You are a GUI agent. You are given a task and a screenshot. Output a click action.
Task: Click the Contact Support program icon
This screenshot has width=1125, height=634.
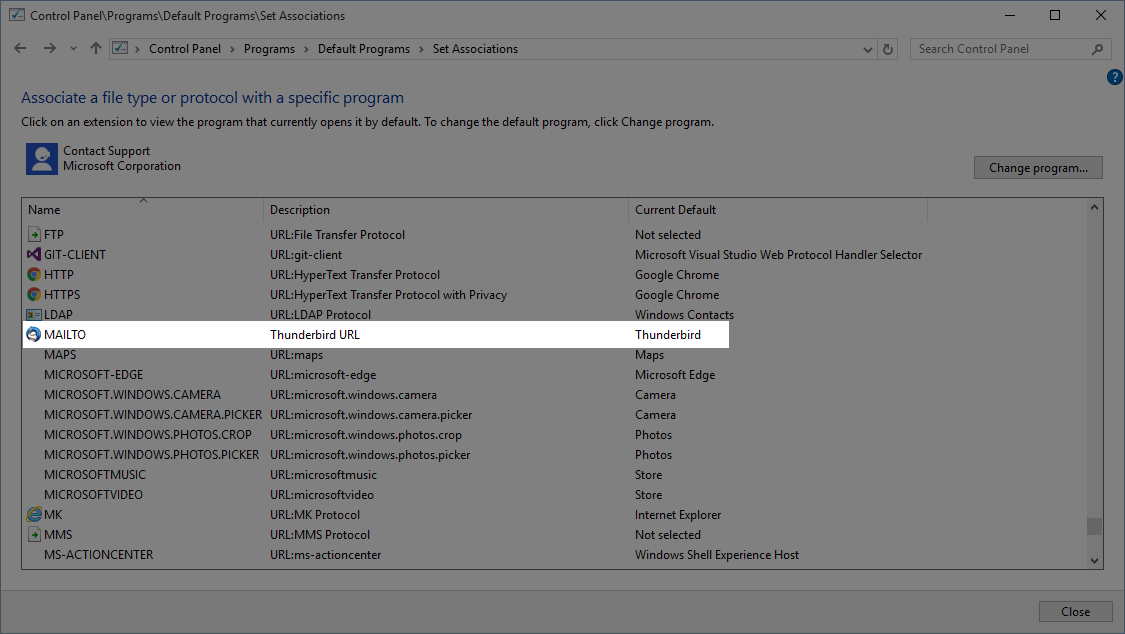[x=42, y=158]
